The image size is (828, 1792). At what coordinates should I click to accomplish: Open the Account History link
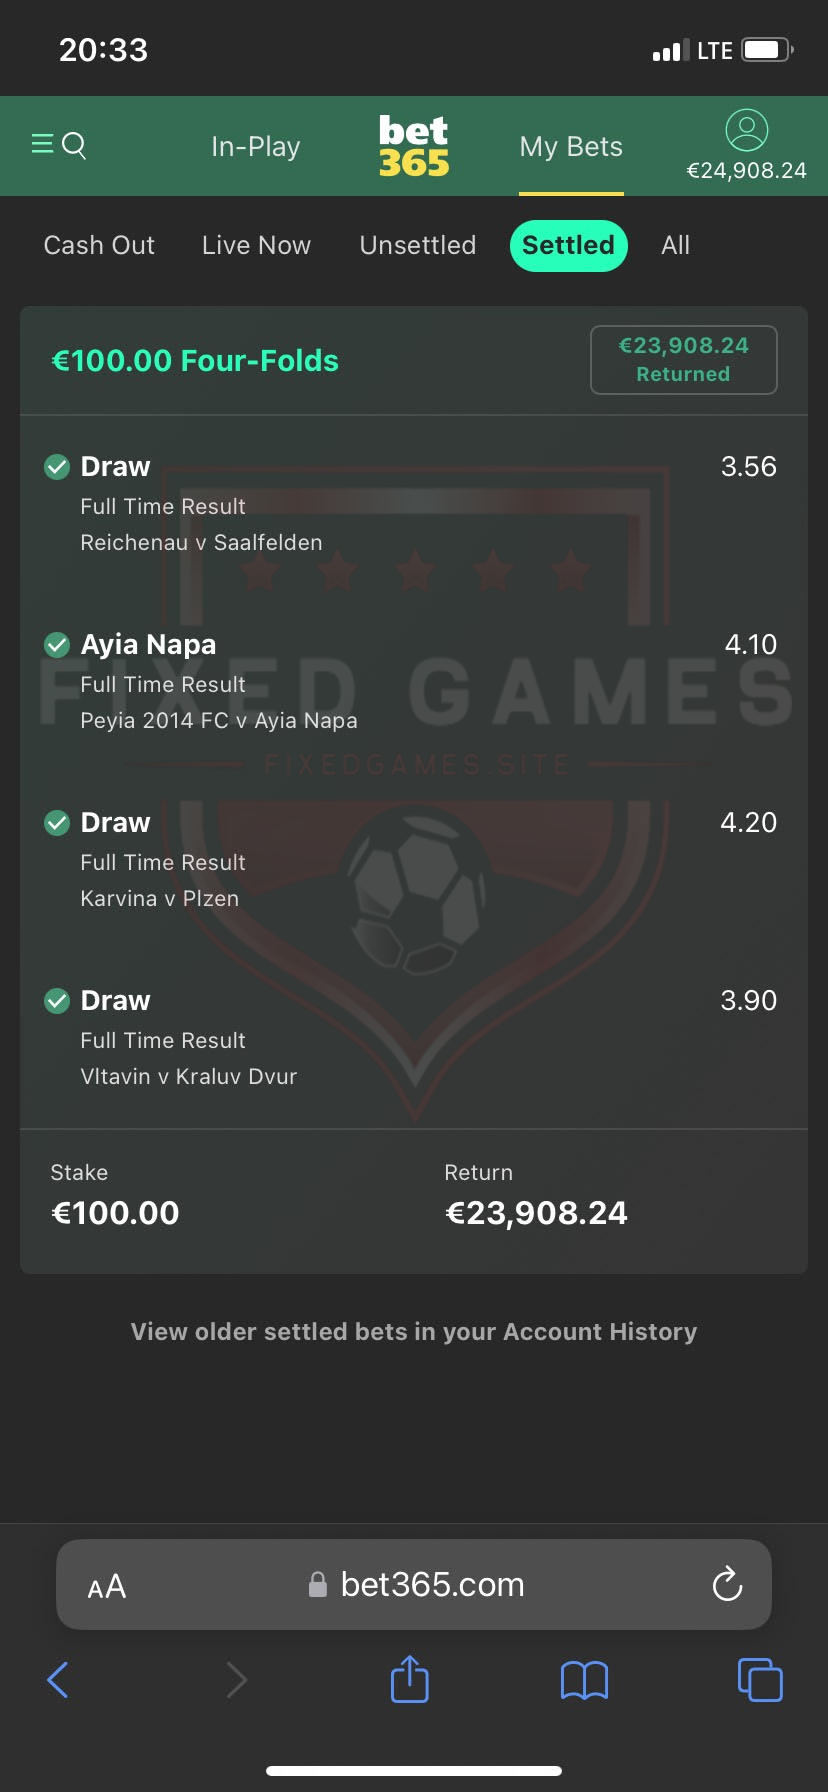(414, 1332)
